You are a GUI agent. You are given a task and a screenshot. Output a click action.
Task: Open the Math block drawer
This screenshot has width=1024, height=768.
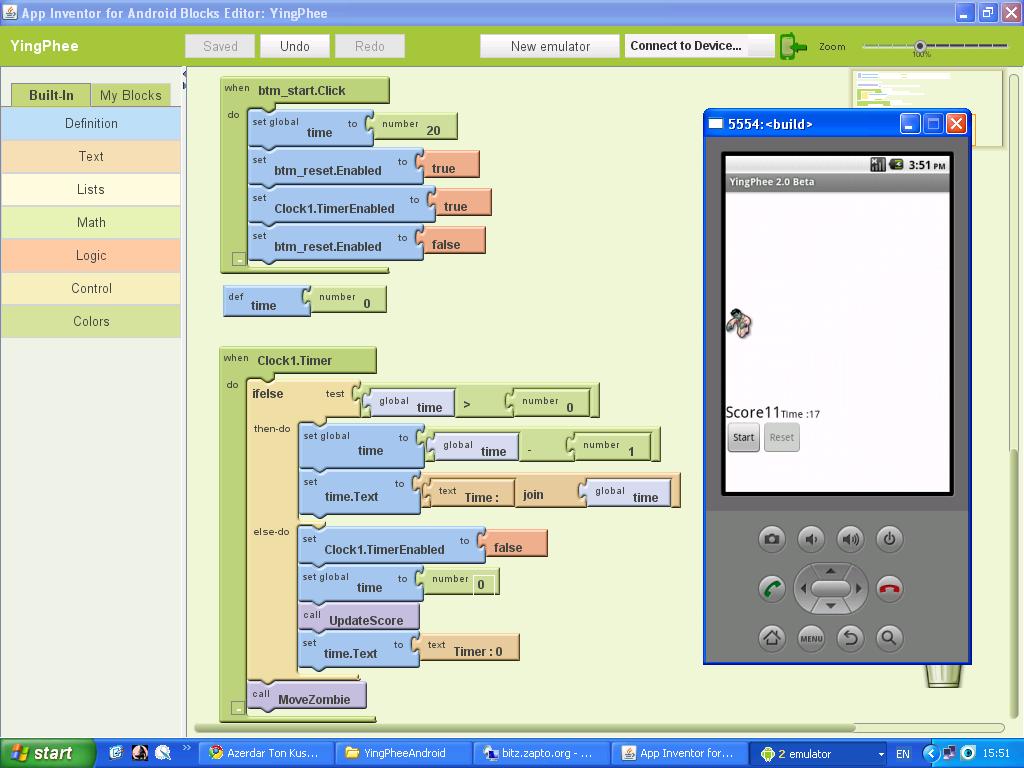(x=91, y=223)
